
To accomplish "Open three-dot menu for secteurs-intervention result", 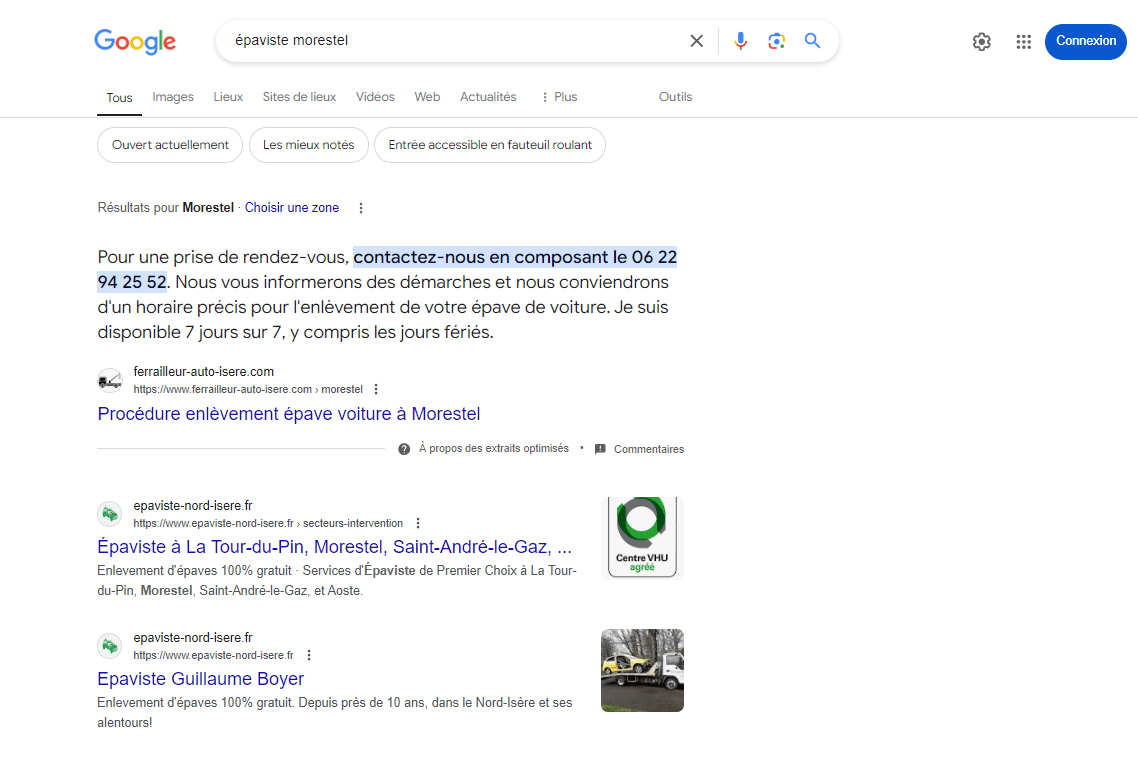I will pos(418,523).
